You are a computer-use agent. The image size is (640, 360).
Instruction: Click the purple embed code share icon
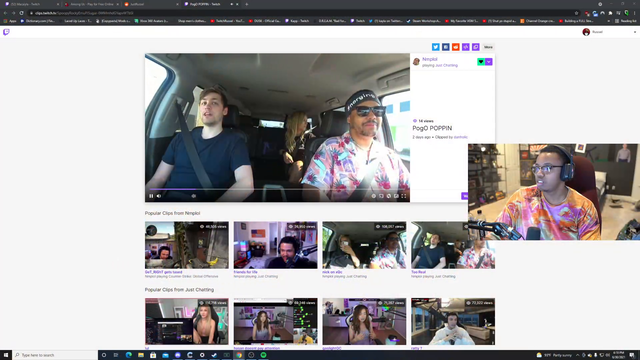(466, 47)
